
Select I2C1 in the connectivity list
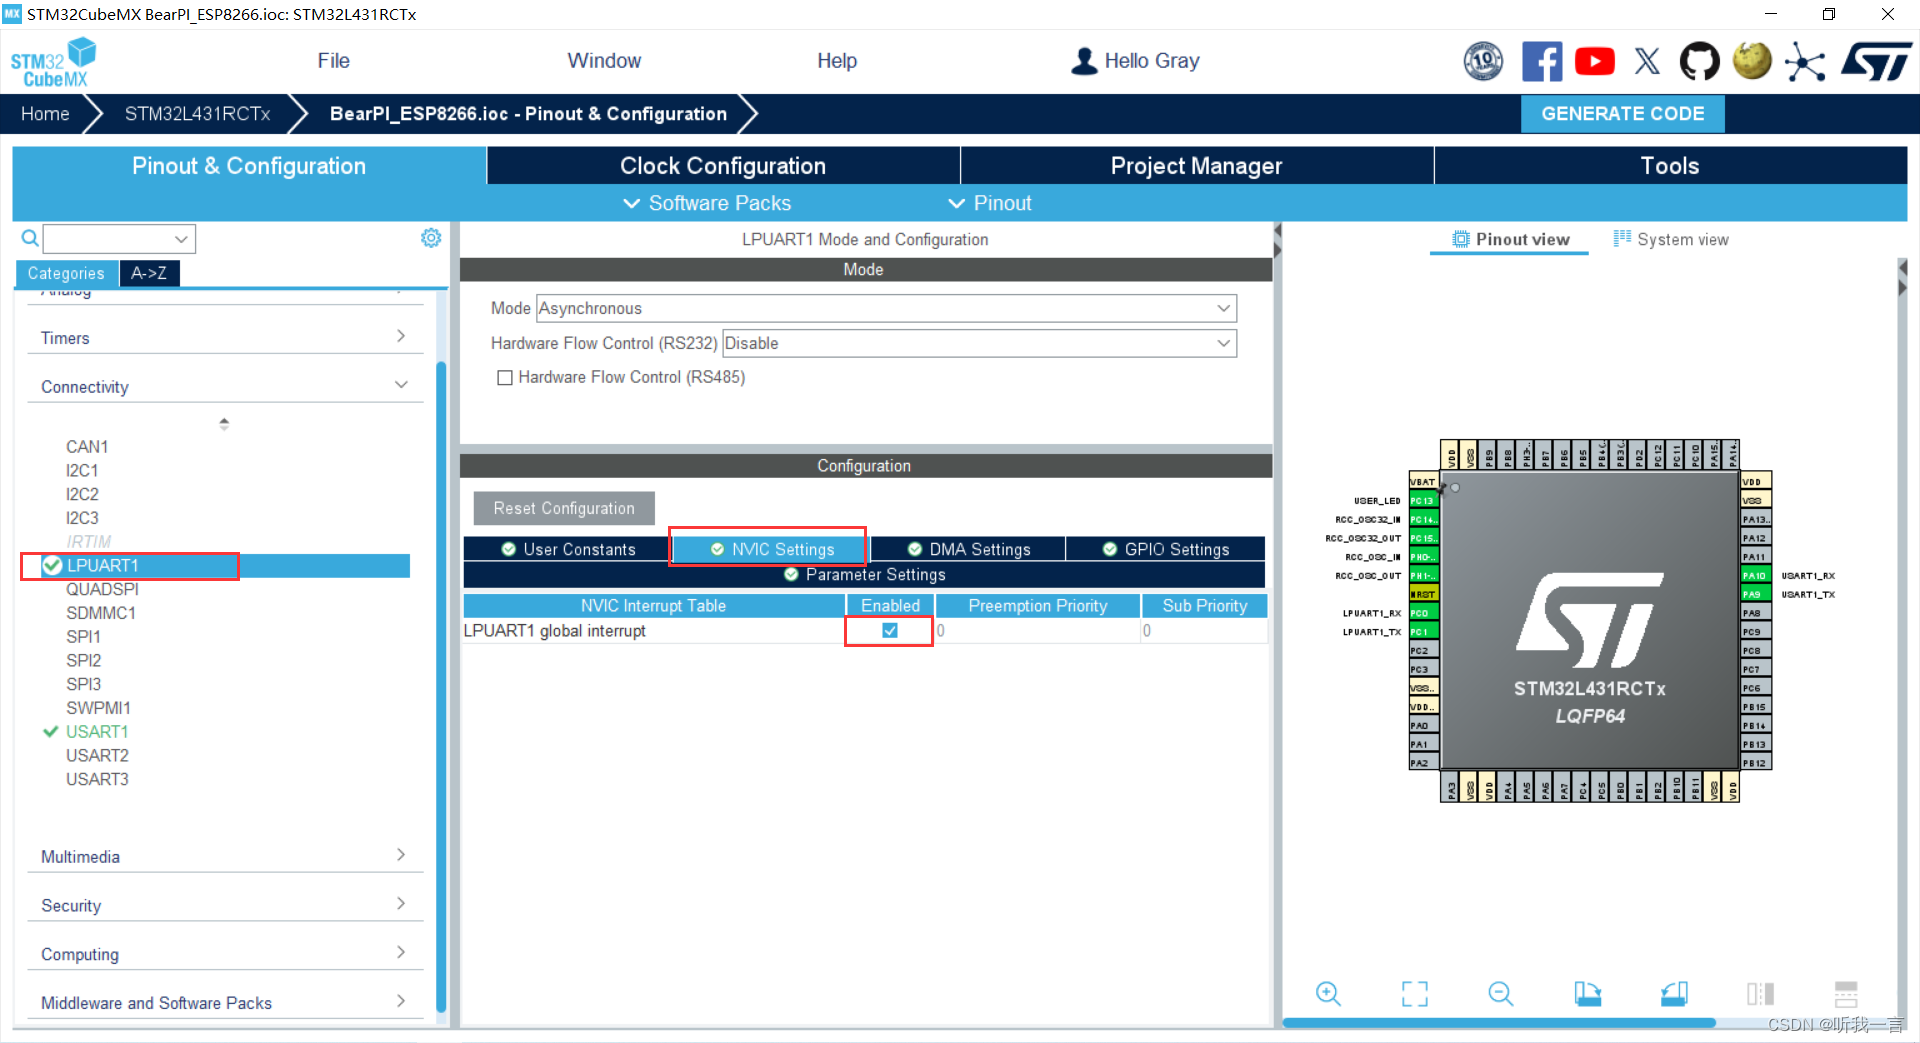[82, 470]
